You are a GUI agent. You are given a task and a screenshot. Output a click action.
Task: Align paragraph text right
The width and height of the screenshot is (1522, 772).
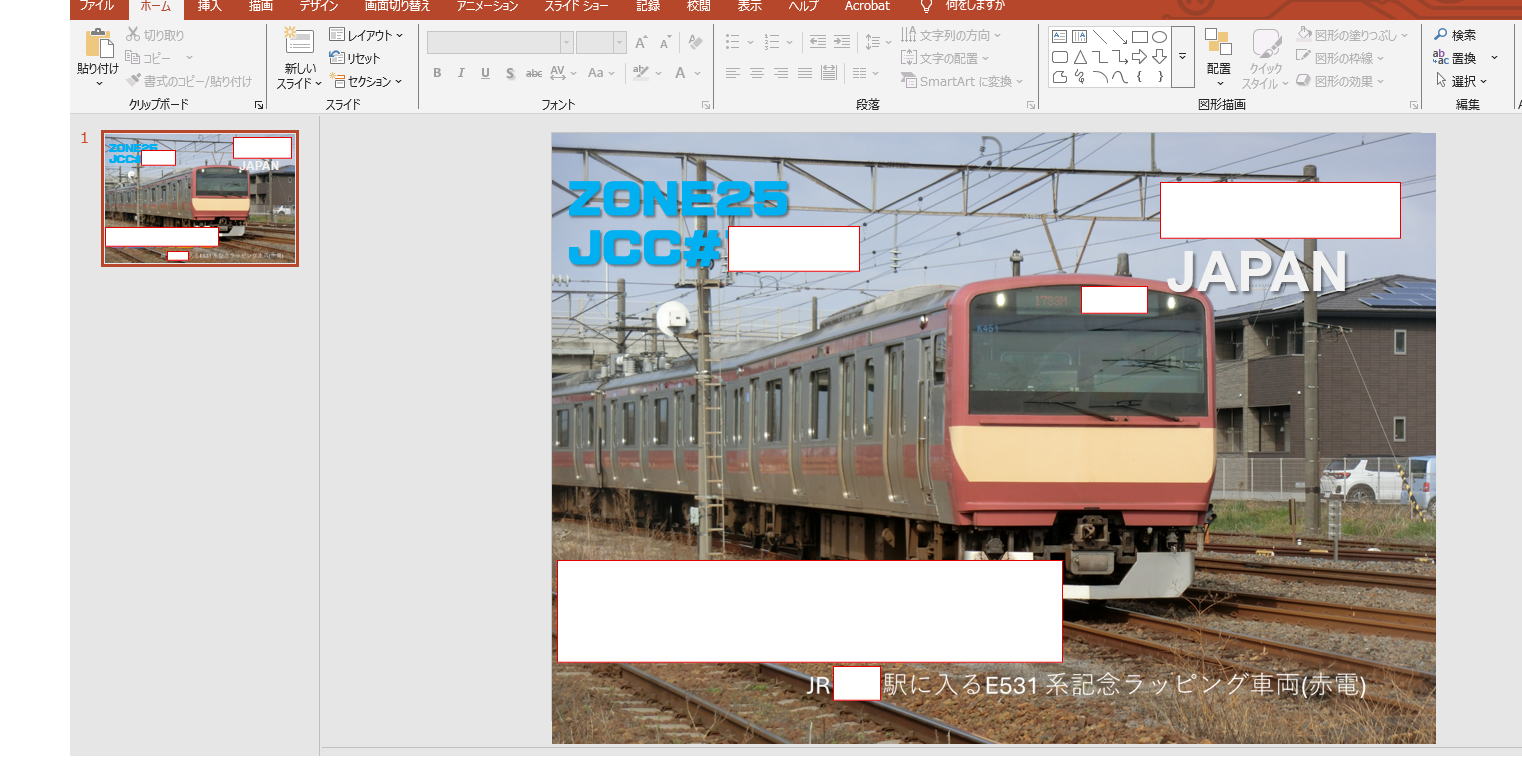pos(781,73)
